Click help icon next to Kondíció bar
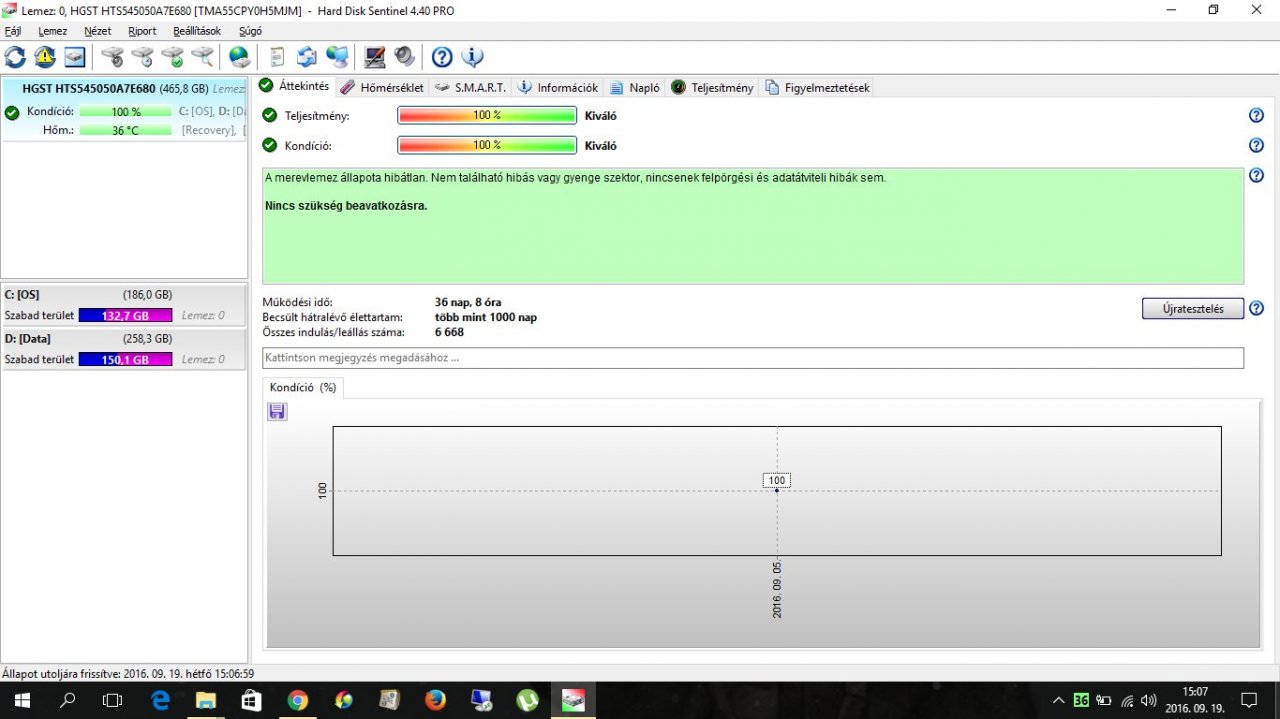 1256,145
